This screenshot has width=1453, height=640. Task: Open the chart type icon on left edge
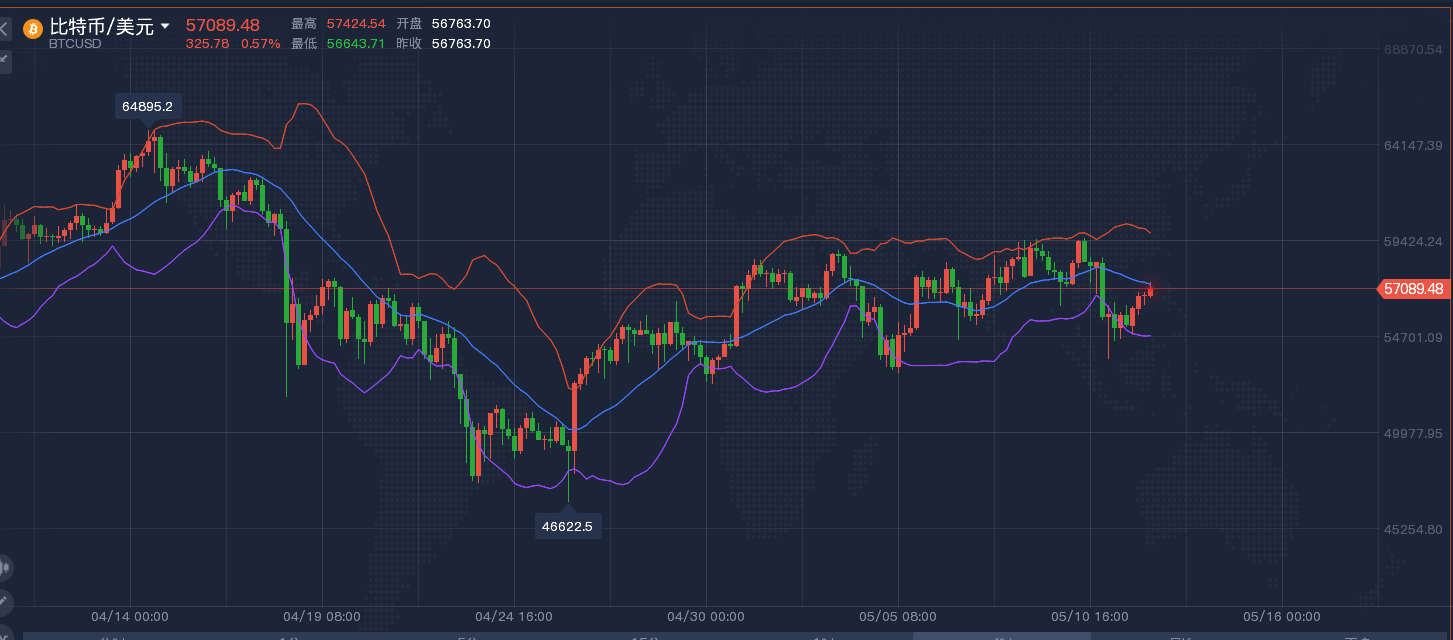click(4, 567)
